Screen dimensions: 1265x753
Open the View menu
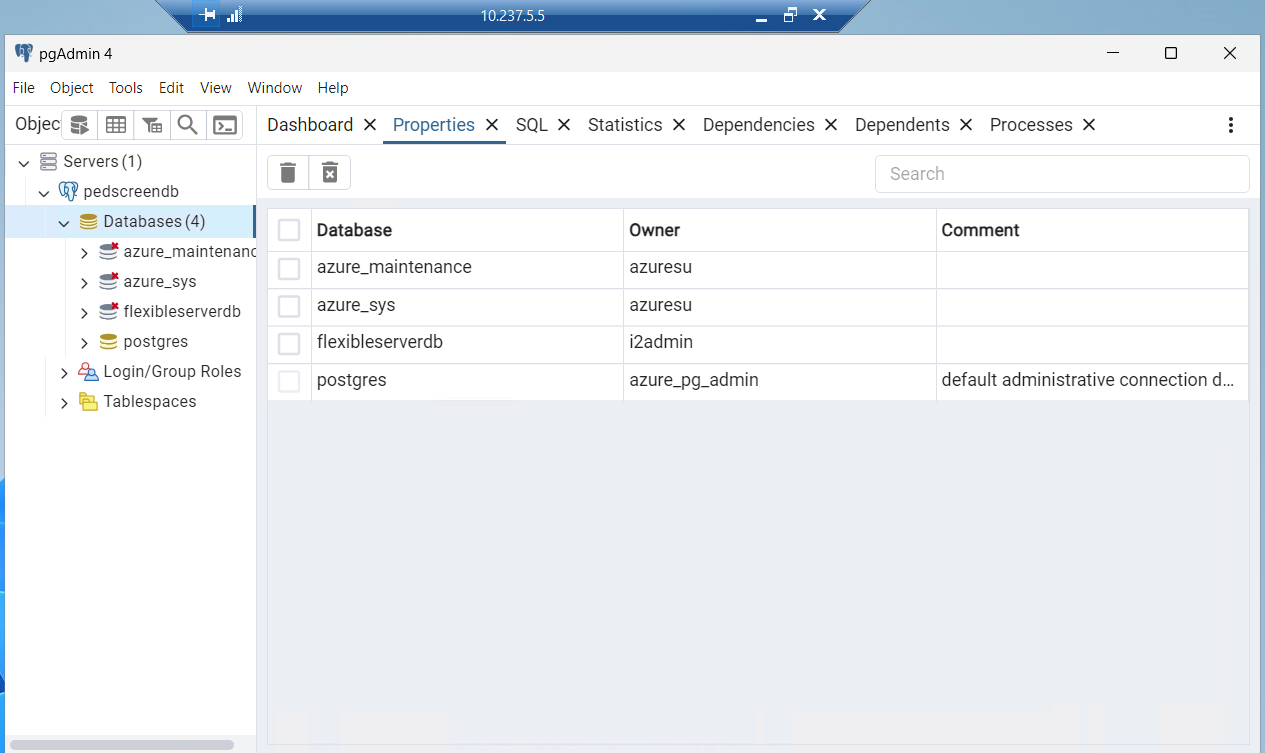[x=216, y=88]
